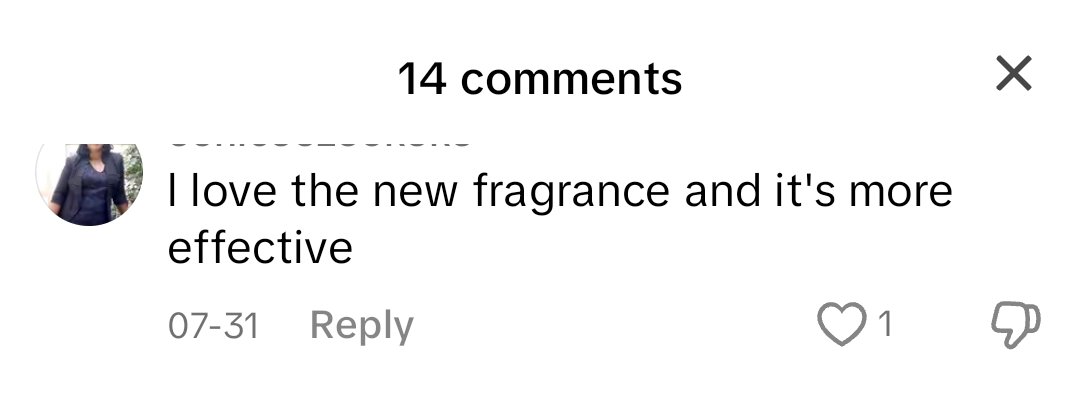
Task: Dislike the comment using the thumbs-down icon
Action: click(x=1016, y=324)
